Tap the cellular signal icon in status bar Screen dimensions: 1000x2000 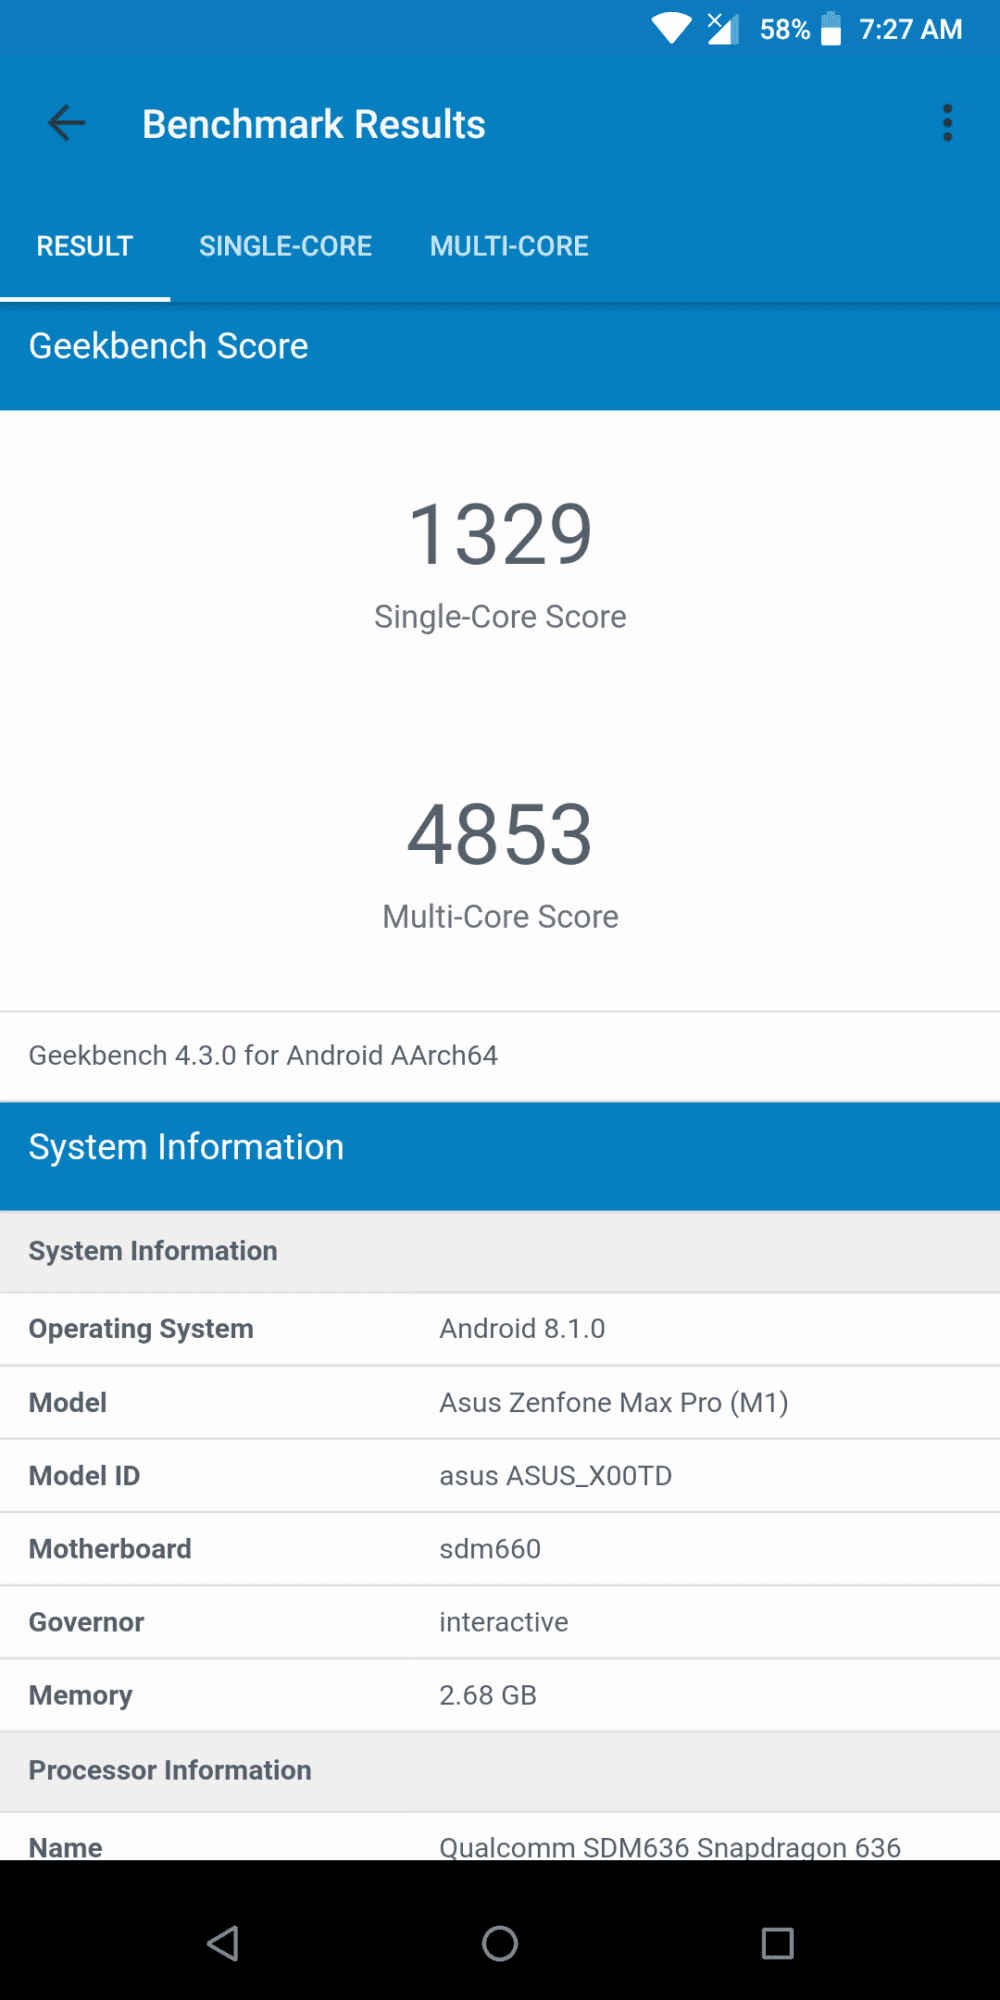click(722, 29)
